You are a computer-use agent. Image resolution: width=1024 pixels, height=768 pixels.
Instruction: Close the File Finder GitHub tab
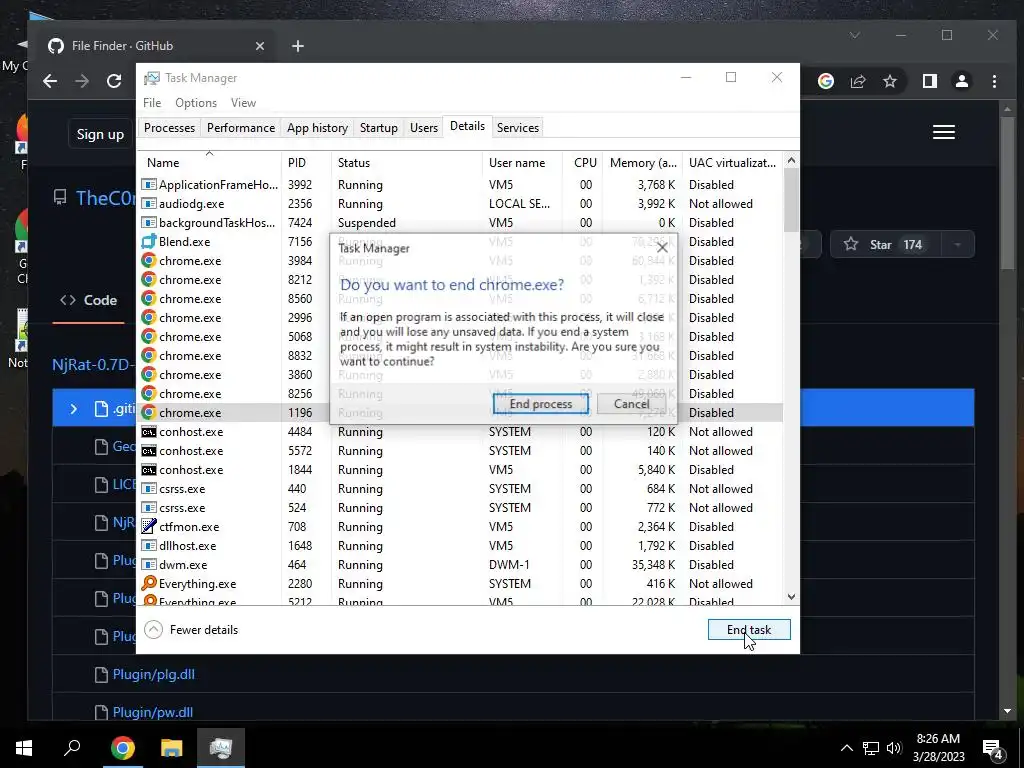[x=260, y=46]
